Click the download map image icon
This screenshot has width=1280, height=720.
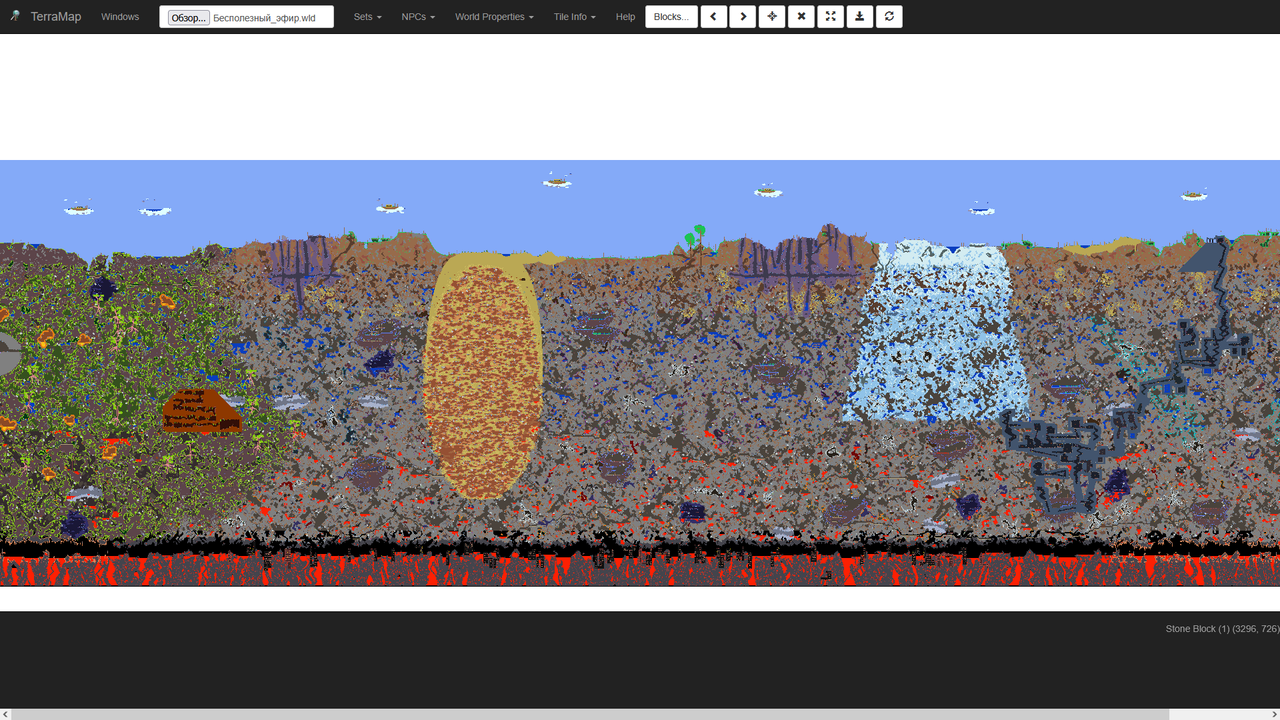click(x=860, y=17)
